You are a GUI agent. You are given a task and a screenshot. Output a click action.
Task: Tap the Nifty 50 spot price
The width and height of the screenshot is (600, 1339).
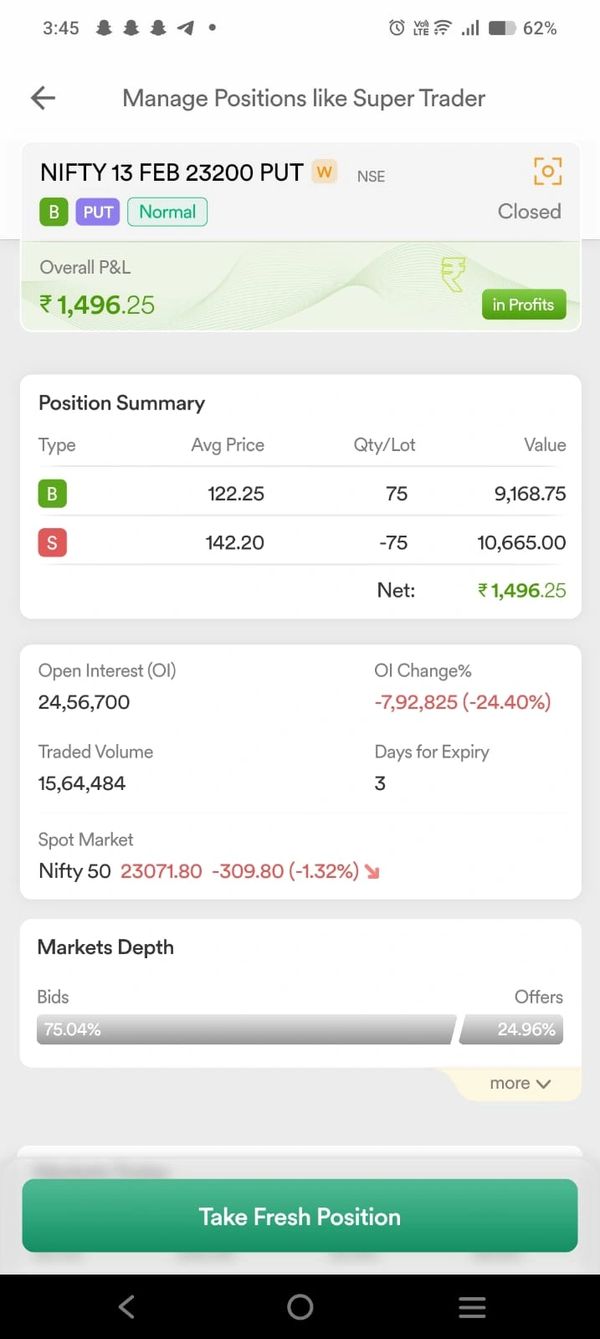tap(161, 871)
